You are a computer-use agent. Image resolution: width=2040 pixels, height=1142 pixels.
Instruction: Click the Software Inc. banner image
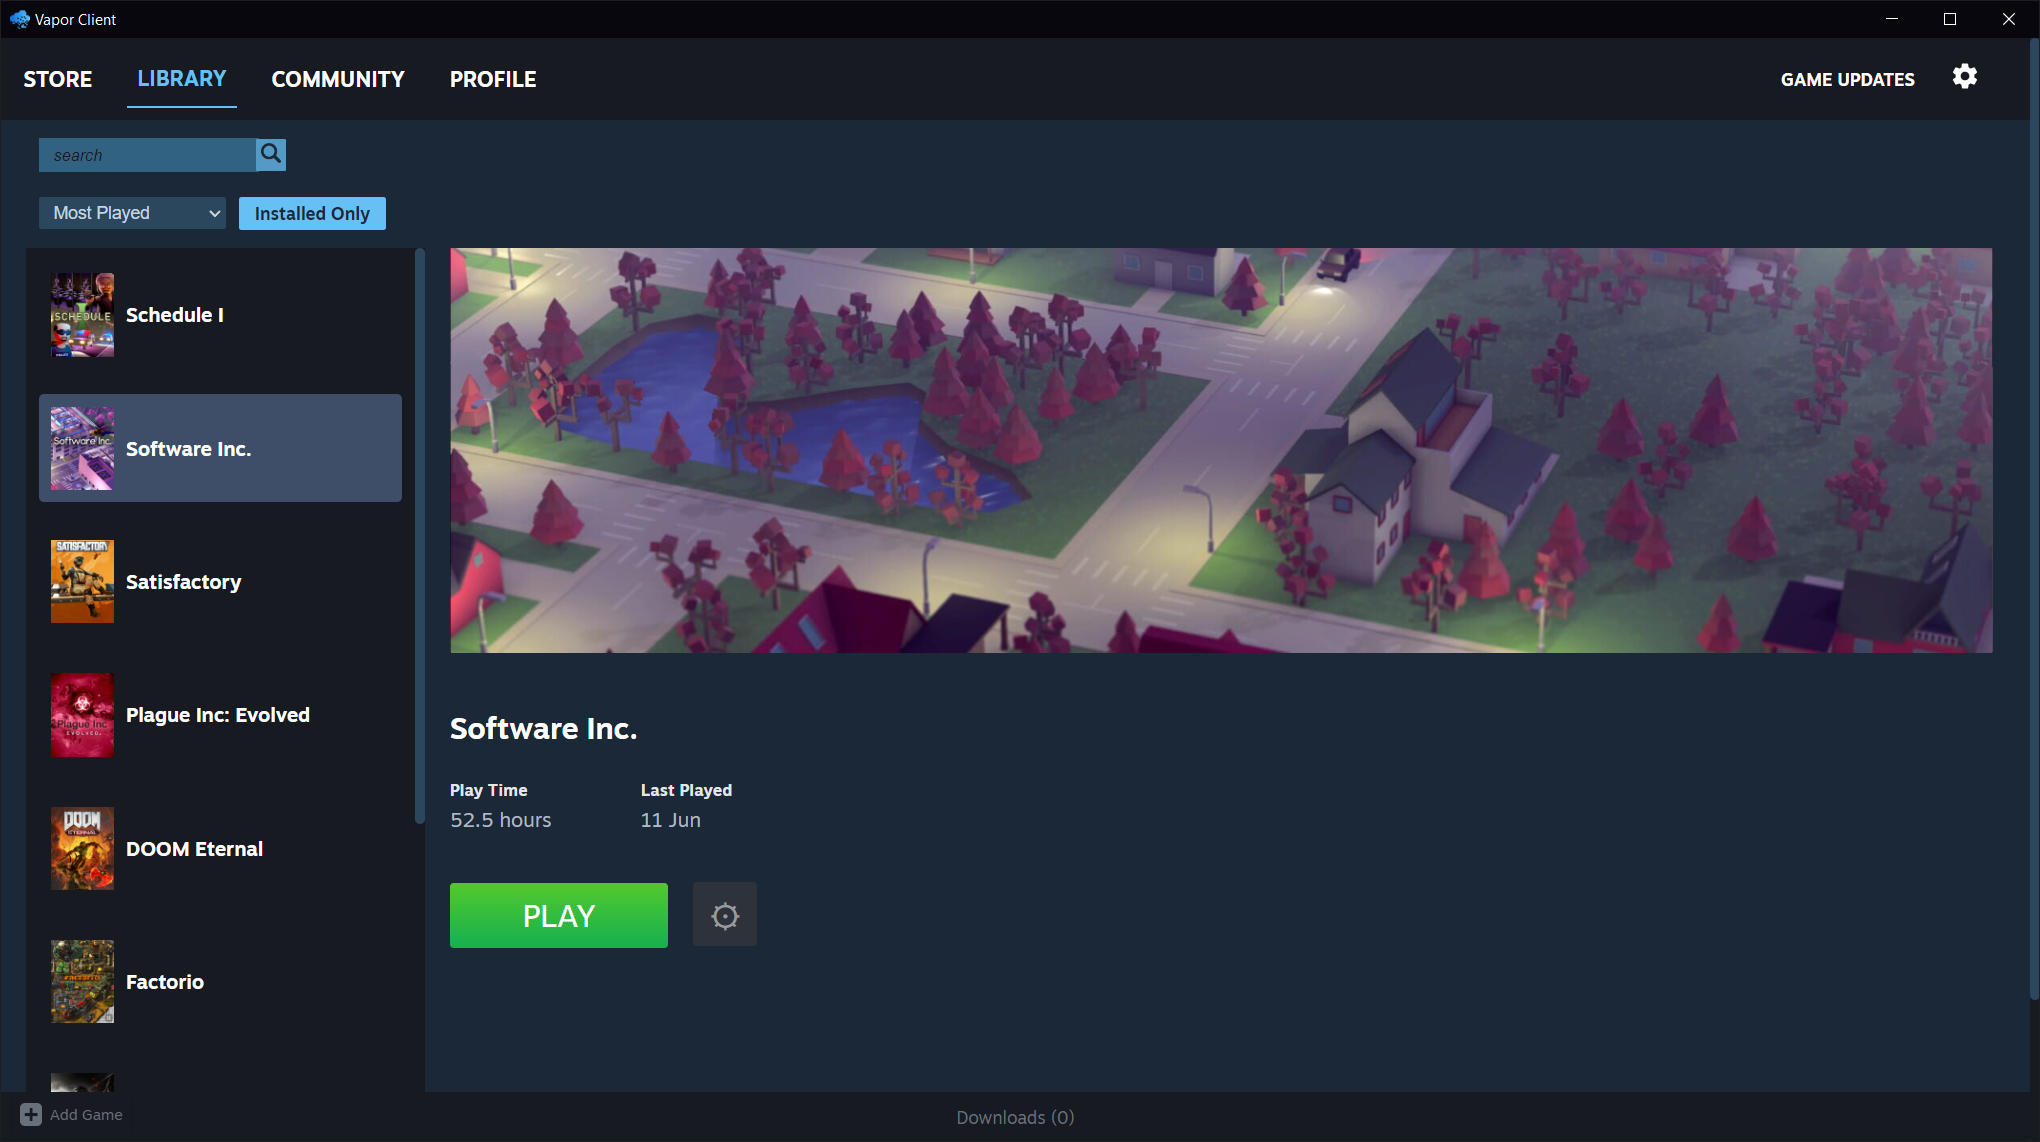1221,450
